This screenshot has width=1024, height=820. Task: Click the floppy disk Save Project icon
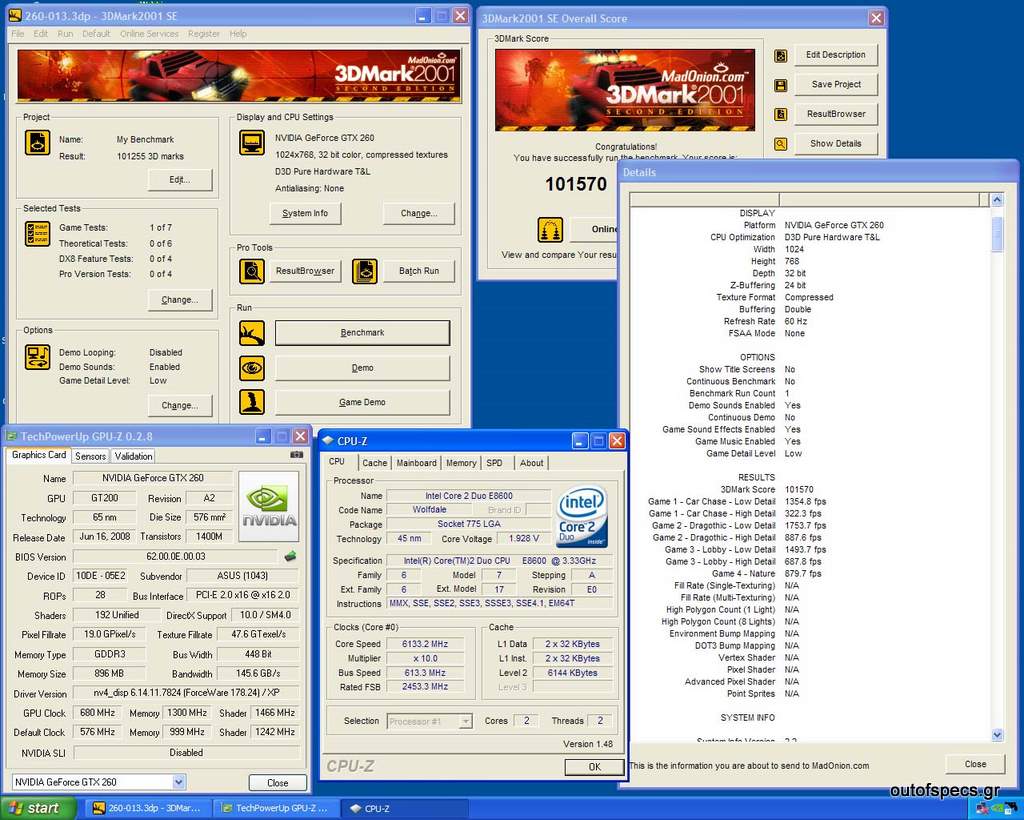coord(780,85)
